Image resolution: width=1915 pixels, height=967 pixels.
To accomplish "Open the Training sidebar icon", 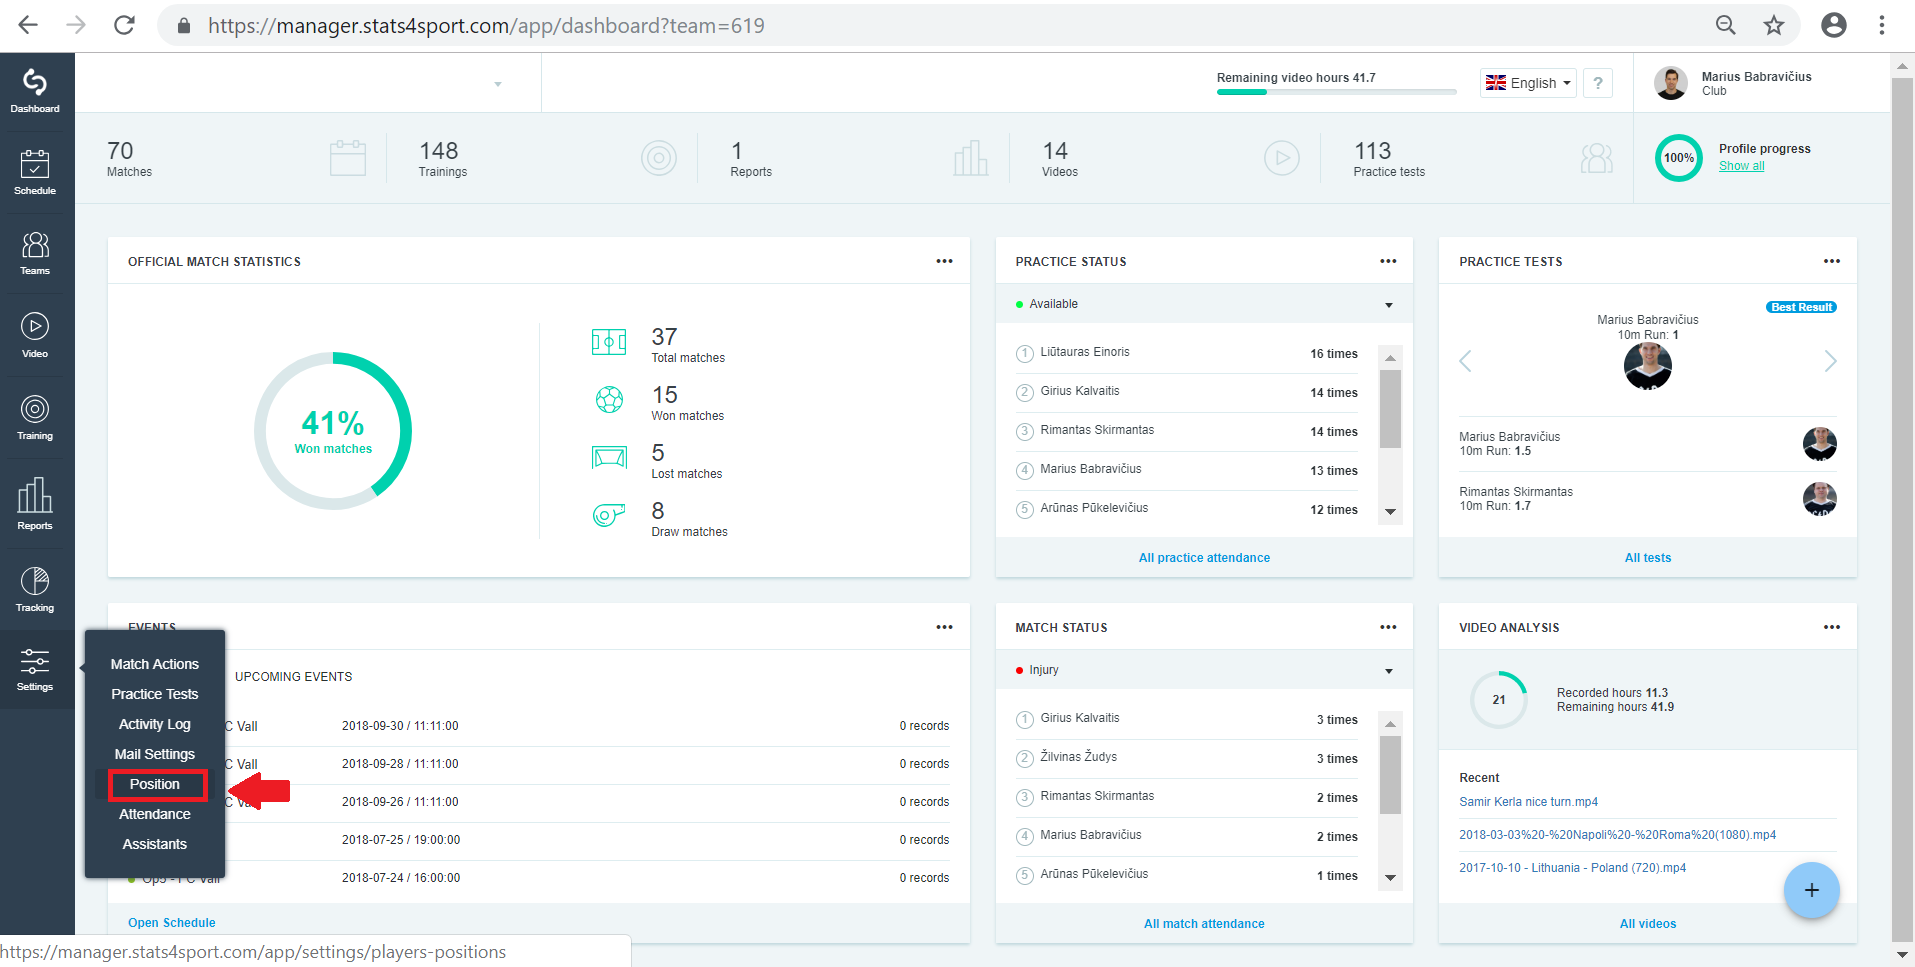I will (35, 418).
